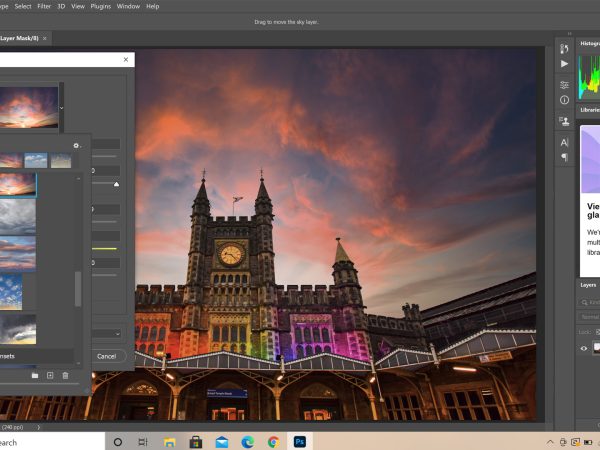Select the gray overcast clouds sky thumbnail
Image resolution: width=600 pixels, height=450 pixels.
point(18,217)
